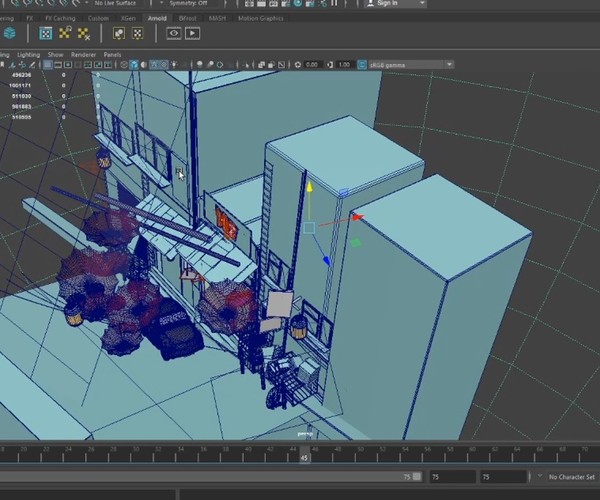Click the field chart icon in panel toolbar
Screen dimensions: 600x500
pos(88,65)
